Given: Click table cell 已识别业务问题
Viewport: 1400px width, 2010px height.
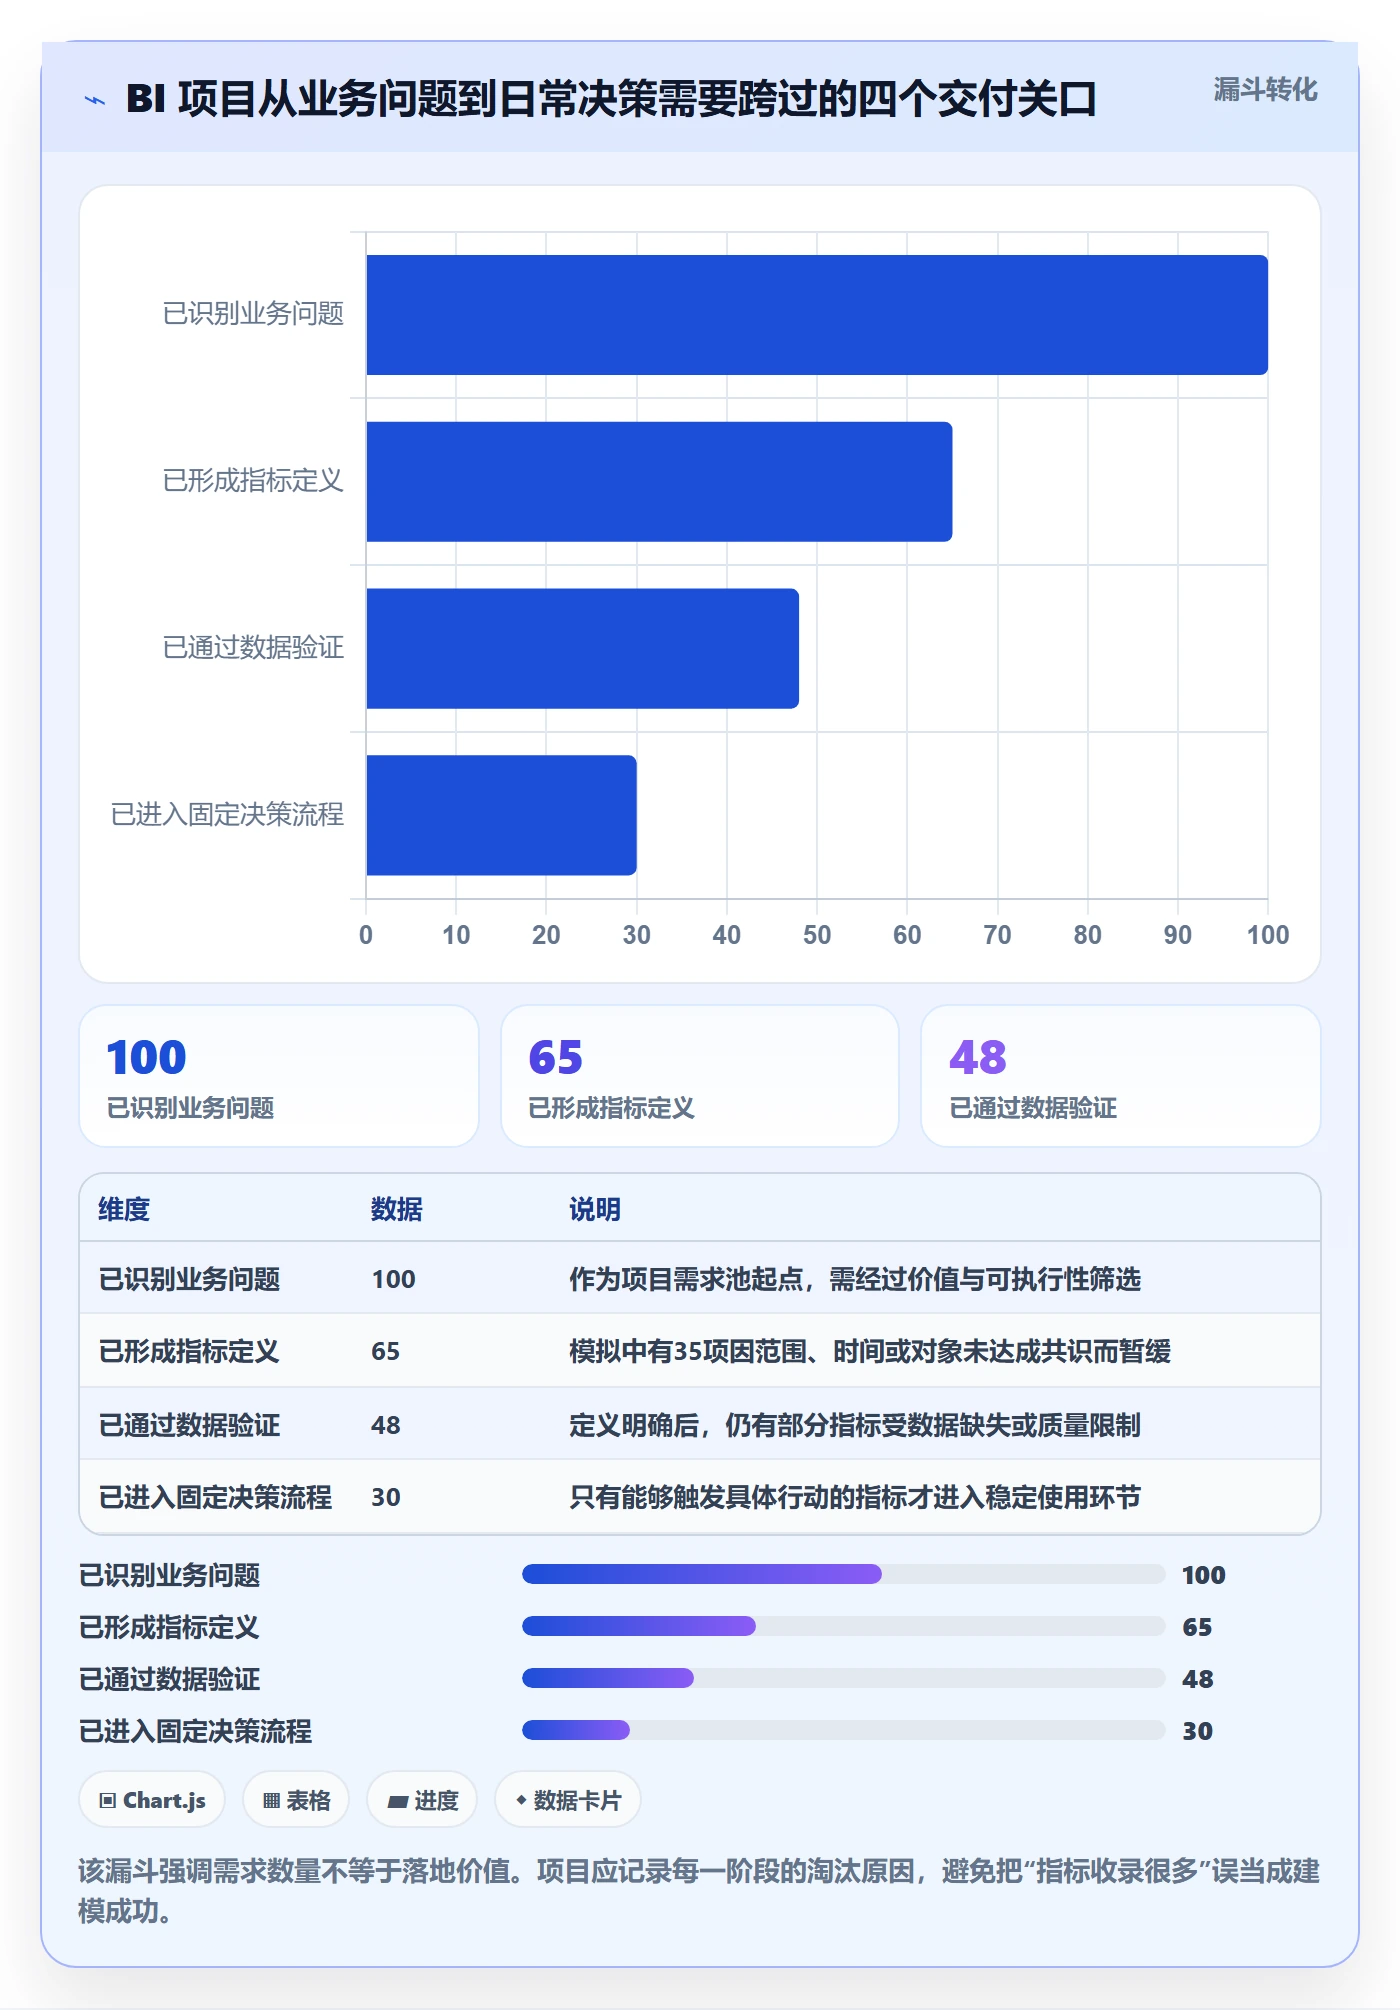Looking at the screenshot, I should coord(189,1279).
